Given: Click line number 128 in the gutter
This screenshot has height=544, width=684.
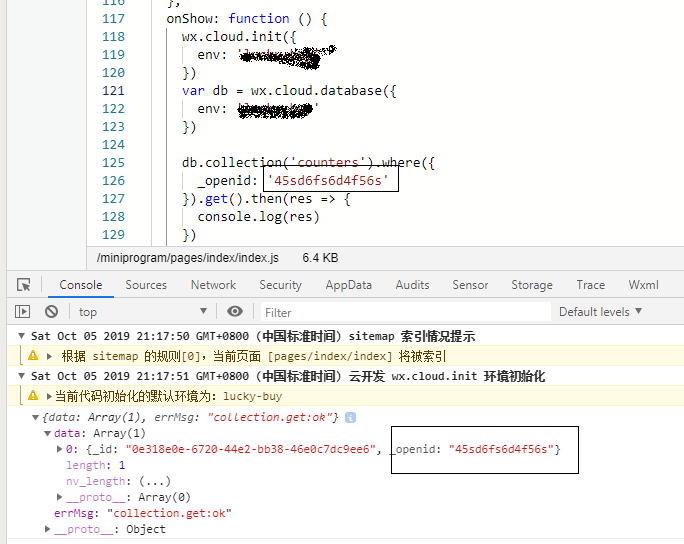Looking at the screenshot, I should tap(113, 217).
